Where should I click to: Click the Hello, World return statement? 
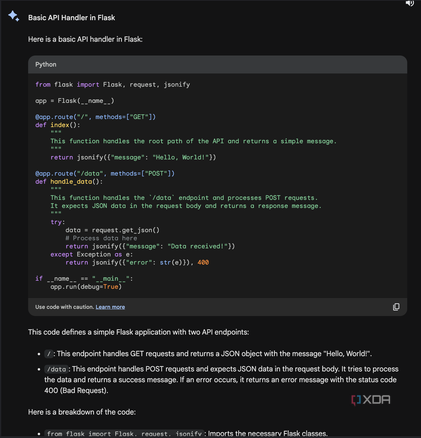point(133,157)
